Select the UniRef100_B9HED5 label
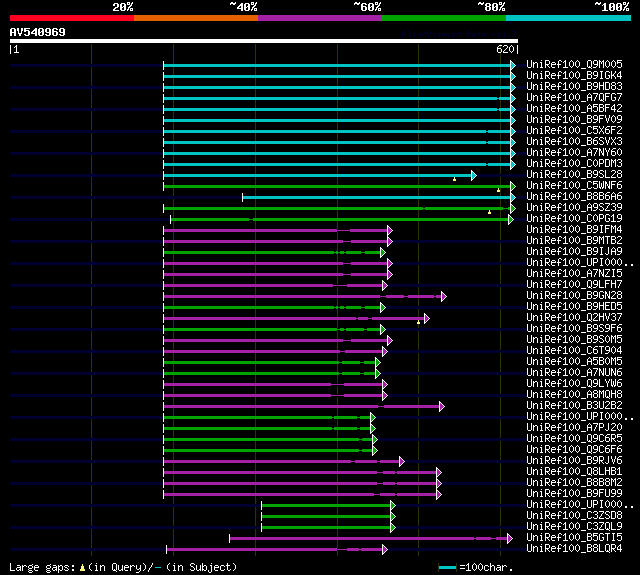The image size is (640, 575). pyautogui.click(x=574, y=307)
